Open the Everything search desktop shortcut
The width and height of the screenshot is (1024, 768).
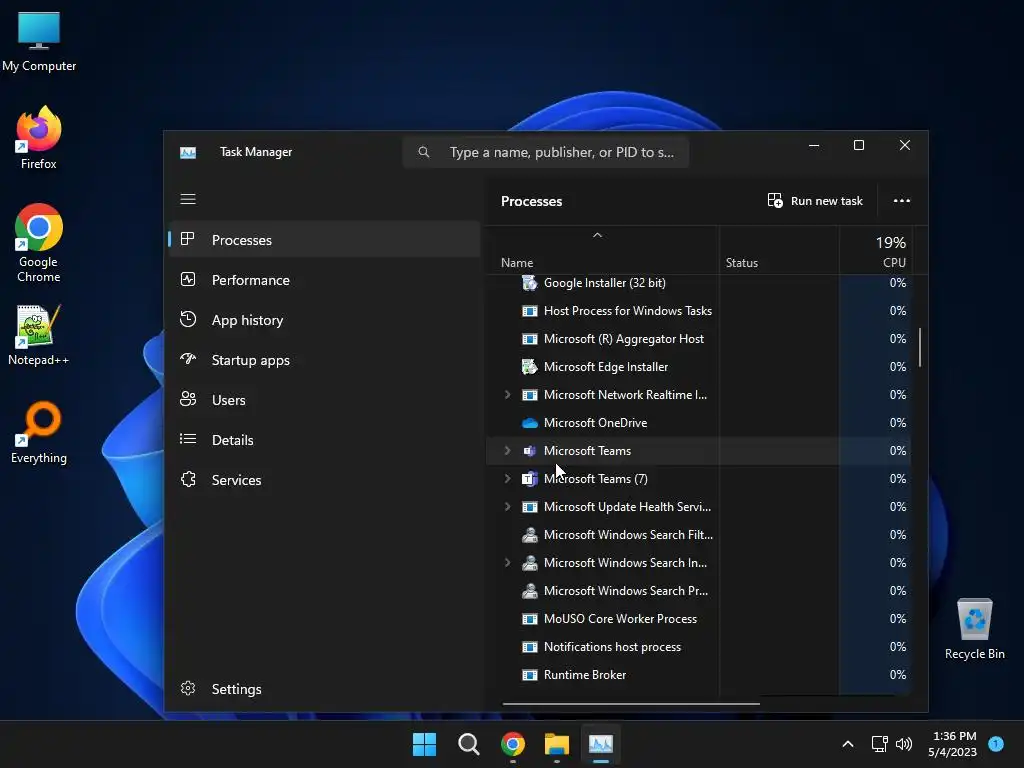(x=39, y=432)
